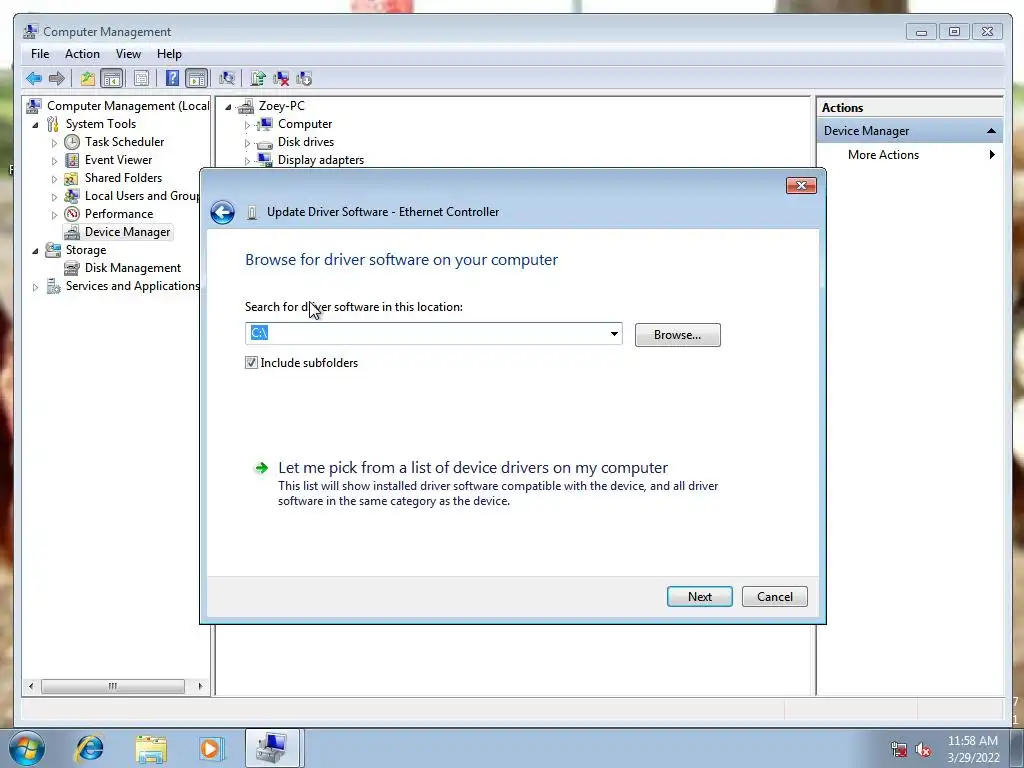
Task: Open the Action menu
Action: tap(82, 54)
